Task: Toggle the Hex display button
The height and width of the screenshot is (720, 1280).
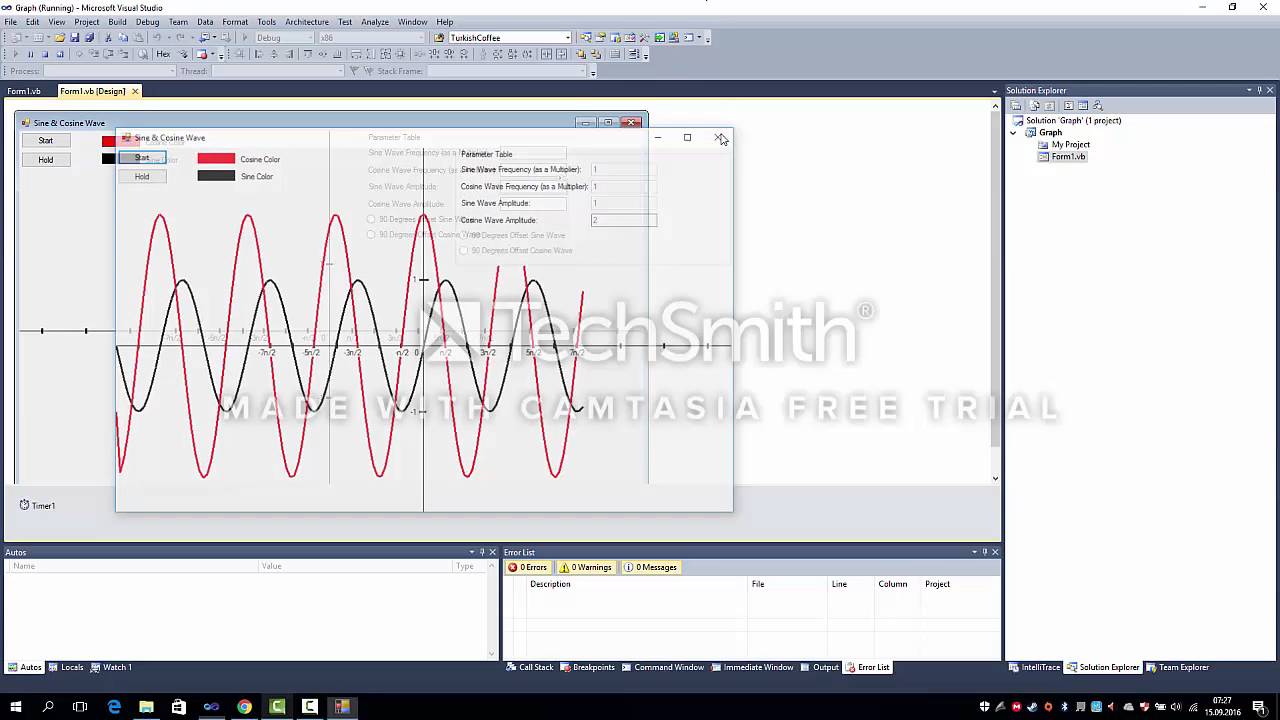Action: [163, 54]
